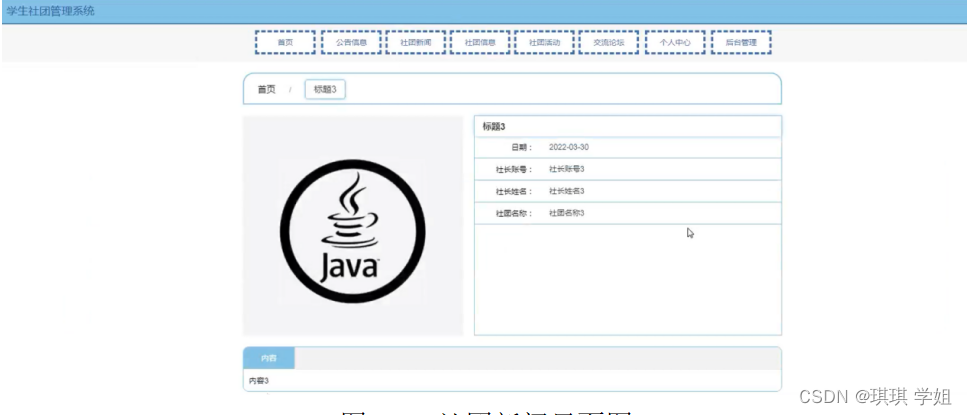Click the 社团名称3 value
Screen dimensions: 967x415
tap(567, 213)
